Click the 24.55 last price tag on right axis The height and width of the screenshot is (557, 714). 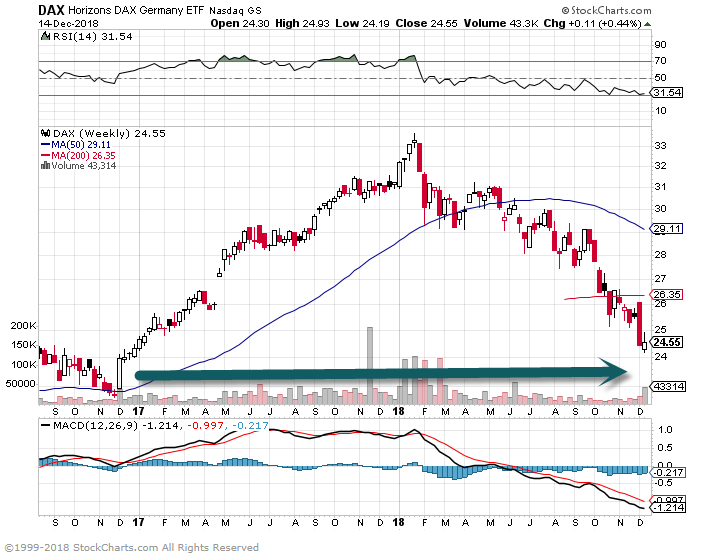(667, 342)
